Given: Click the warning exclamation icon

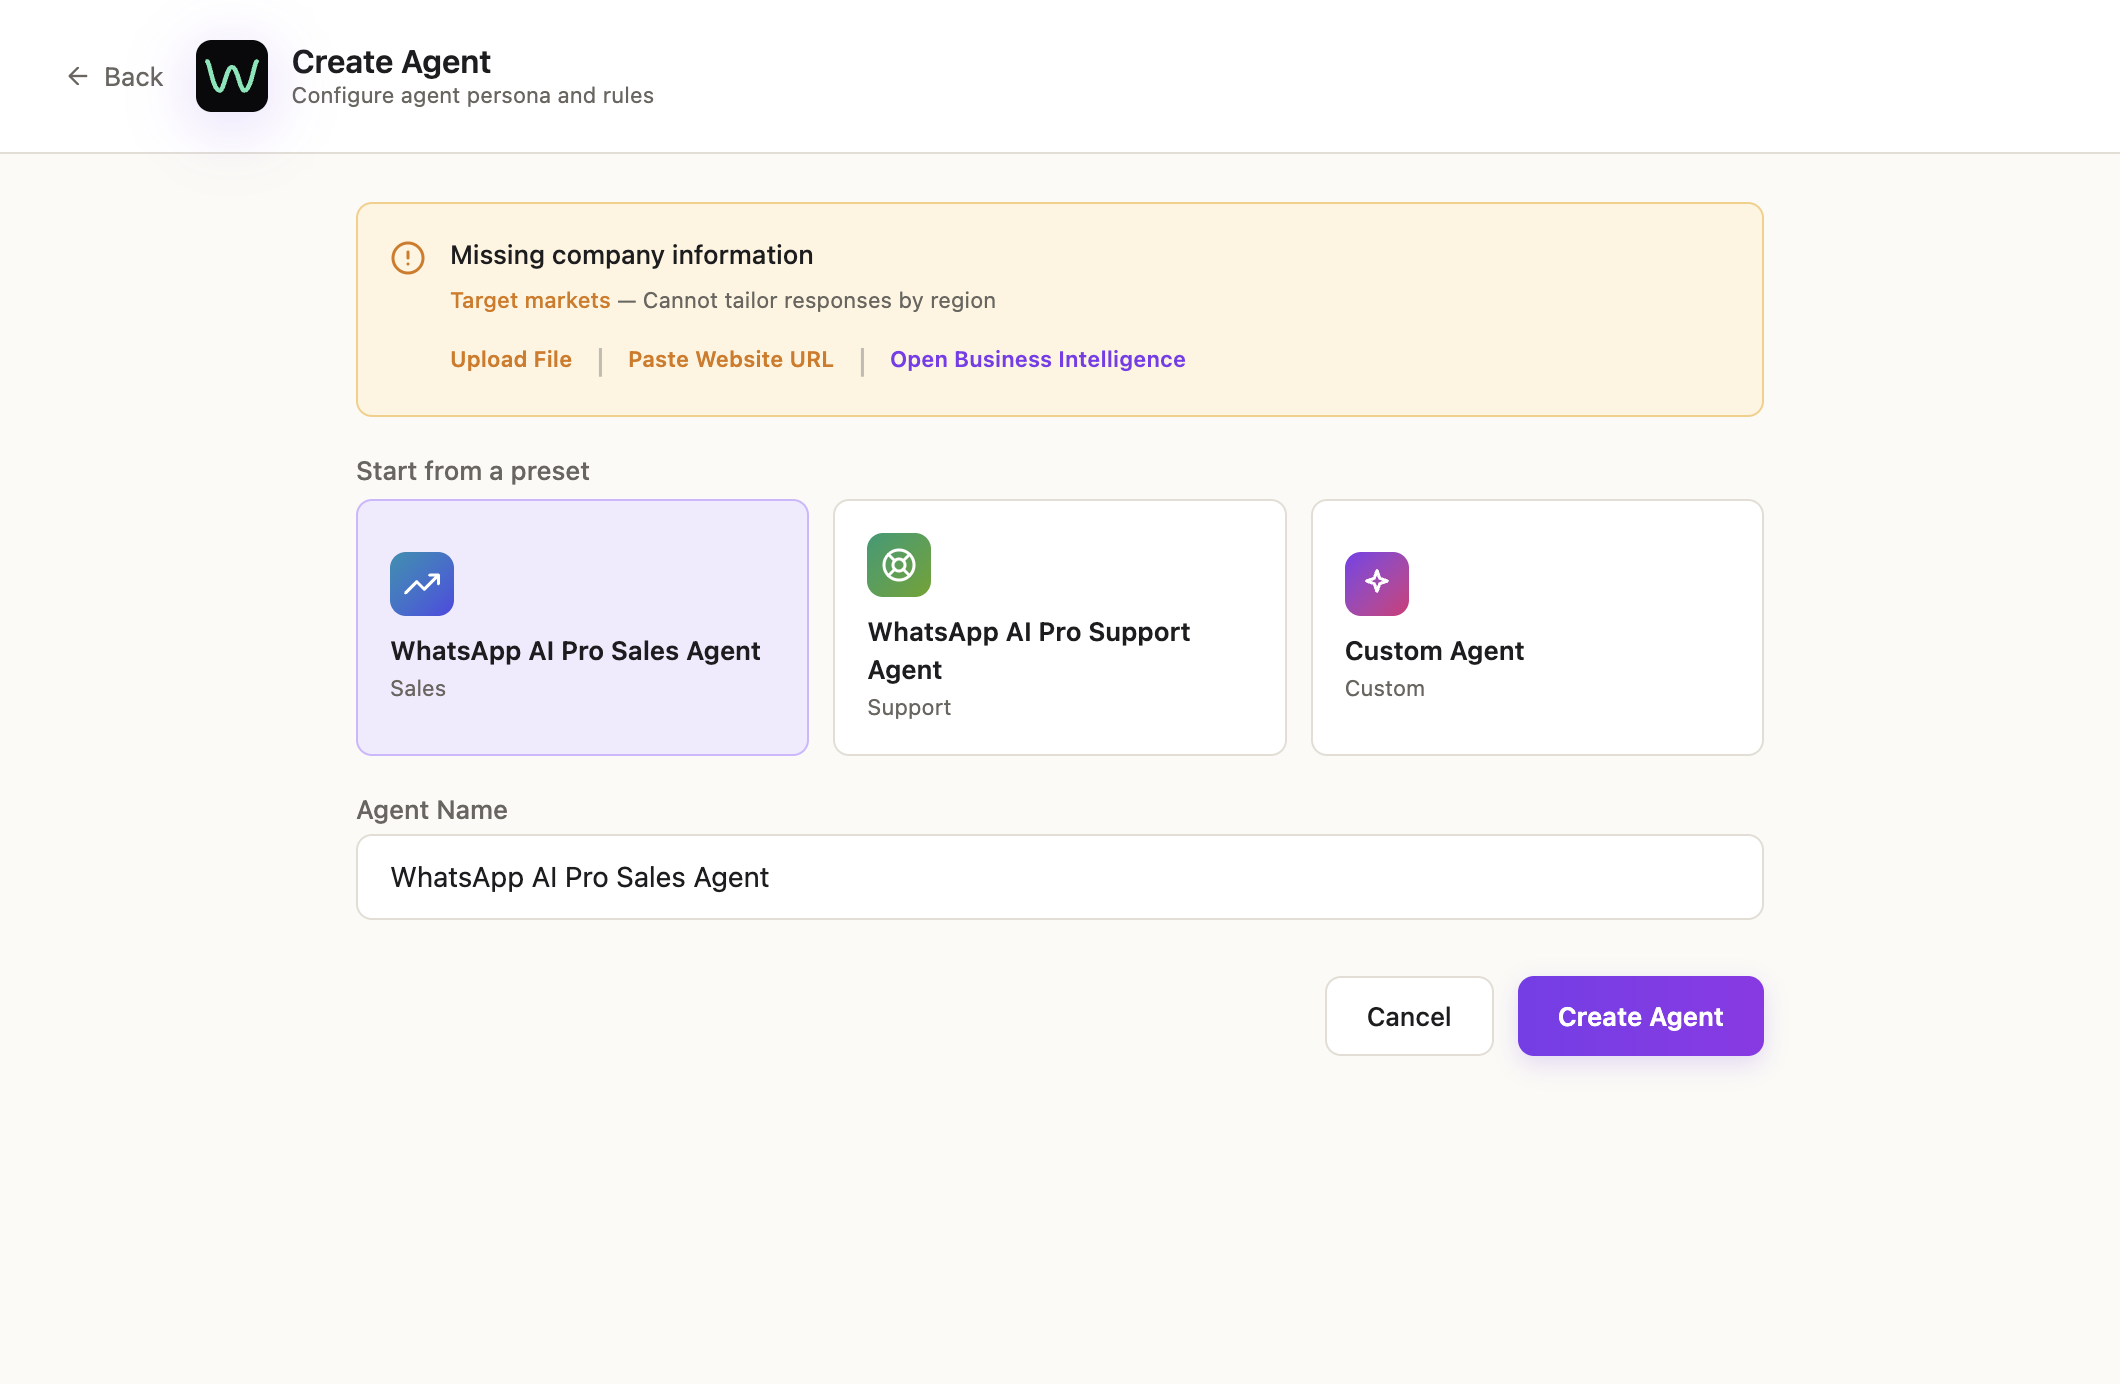Looking at the screenshot, I should 408,258.
